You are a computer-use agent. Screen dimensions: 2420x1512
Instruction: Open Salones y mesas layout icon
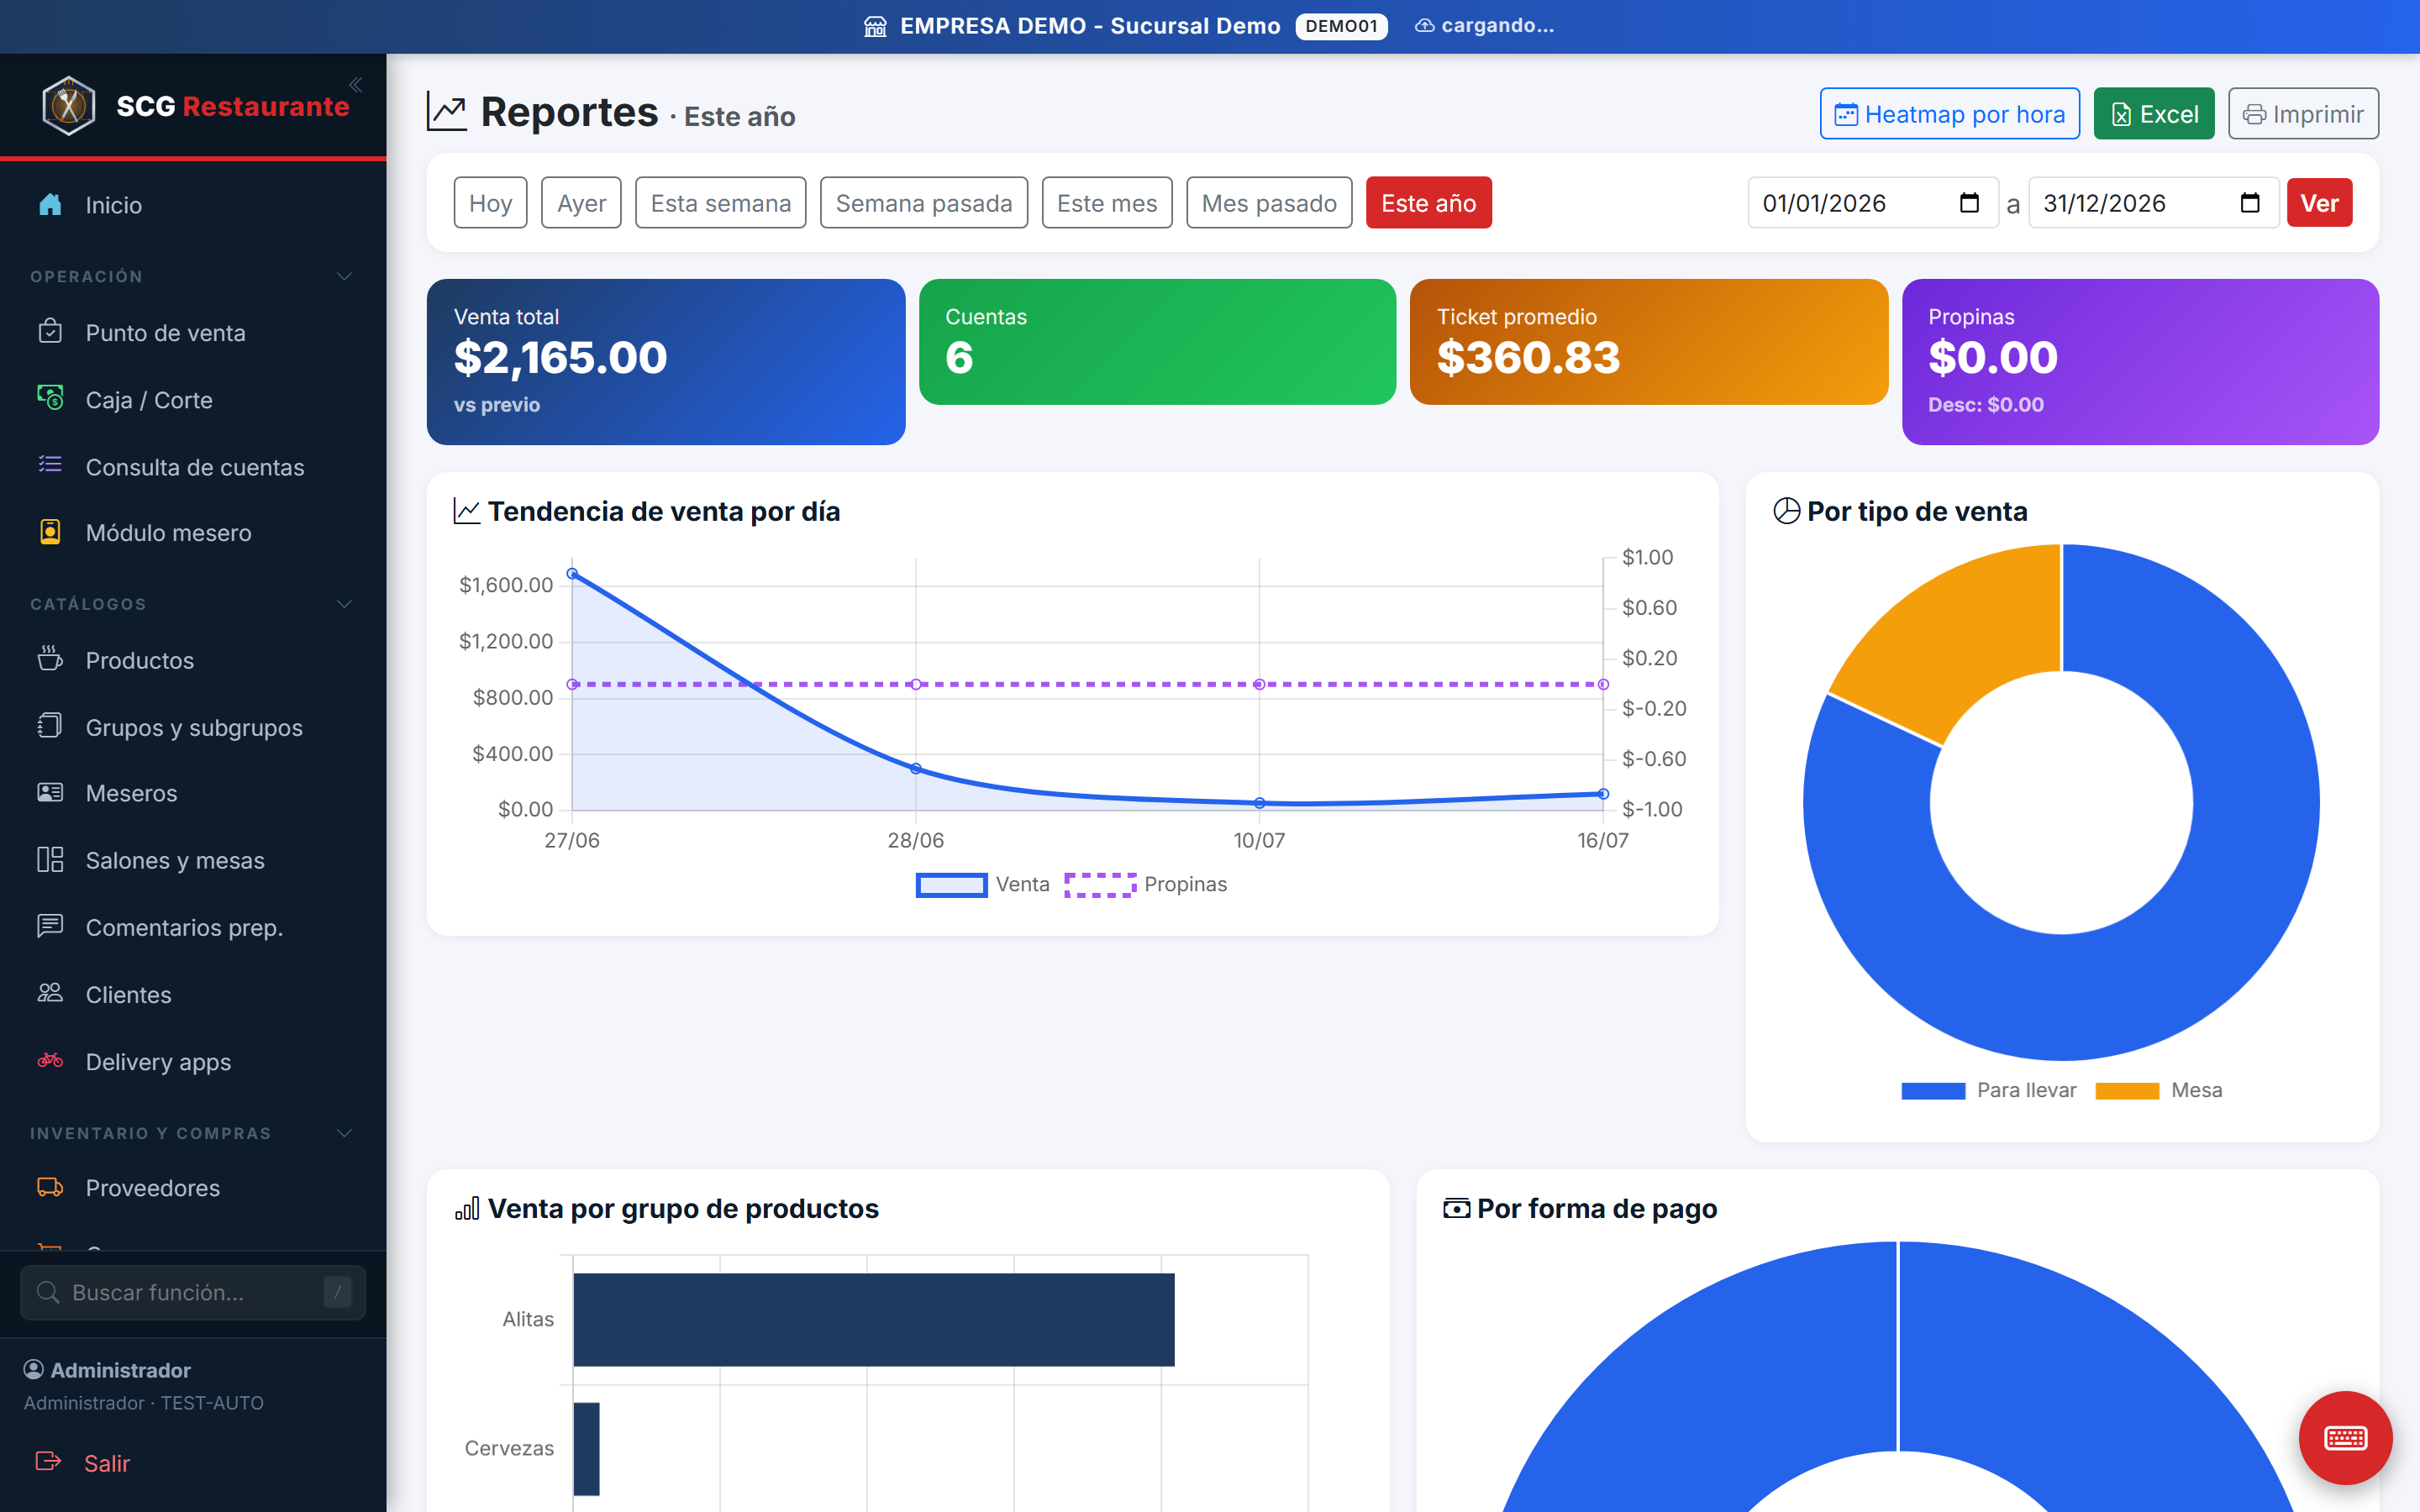(x=50, y=860)
